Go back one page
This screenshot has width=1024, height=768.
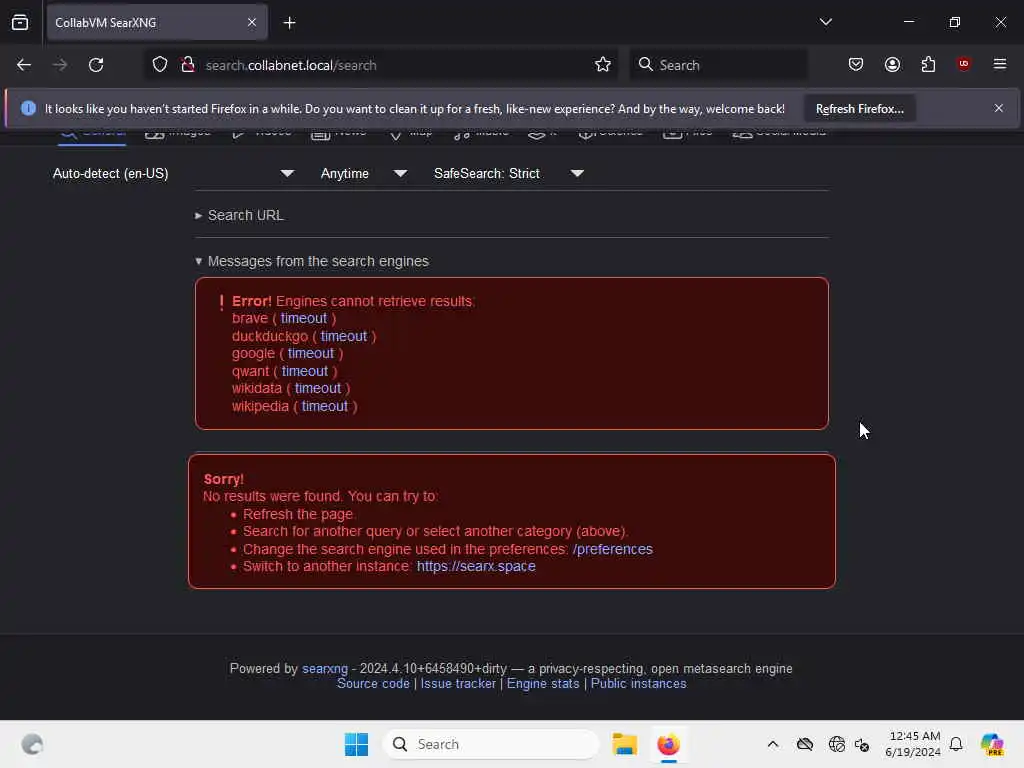24,65
